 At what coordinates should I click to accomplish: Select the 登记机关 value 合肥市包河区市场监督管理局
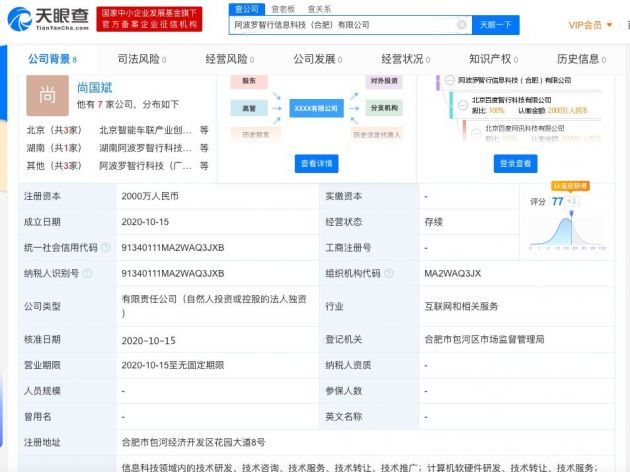[x=484, y=339]
